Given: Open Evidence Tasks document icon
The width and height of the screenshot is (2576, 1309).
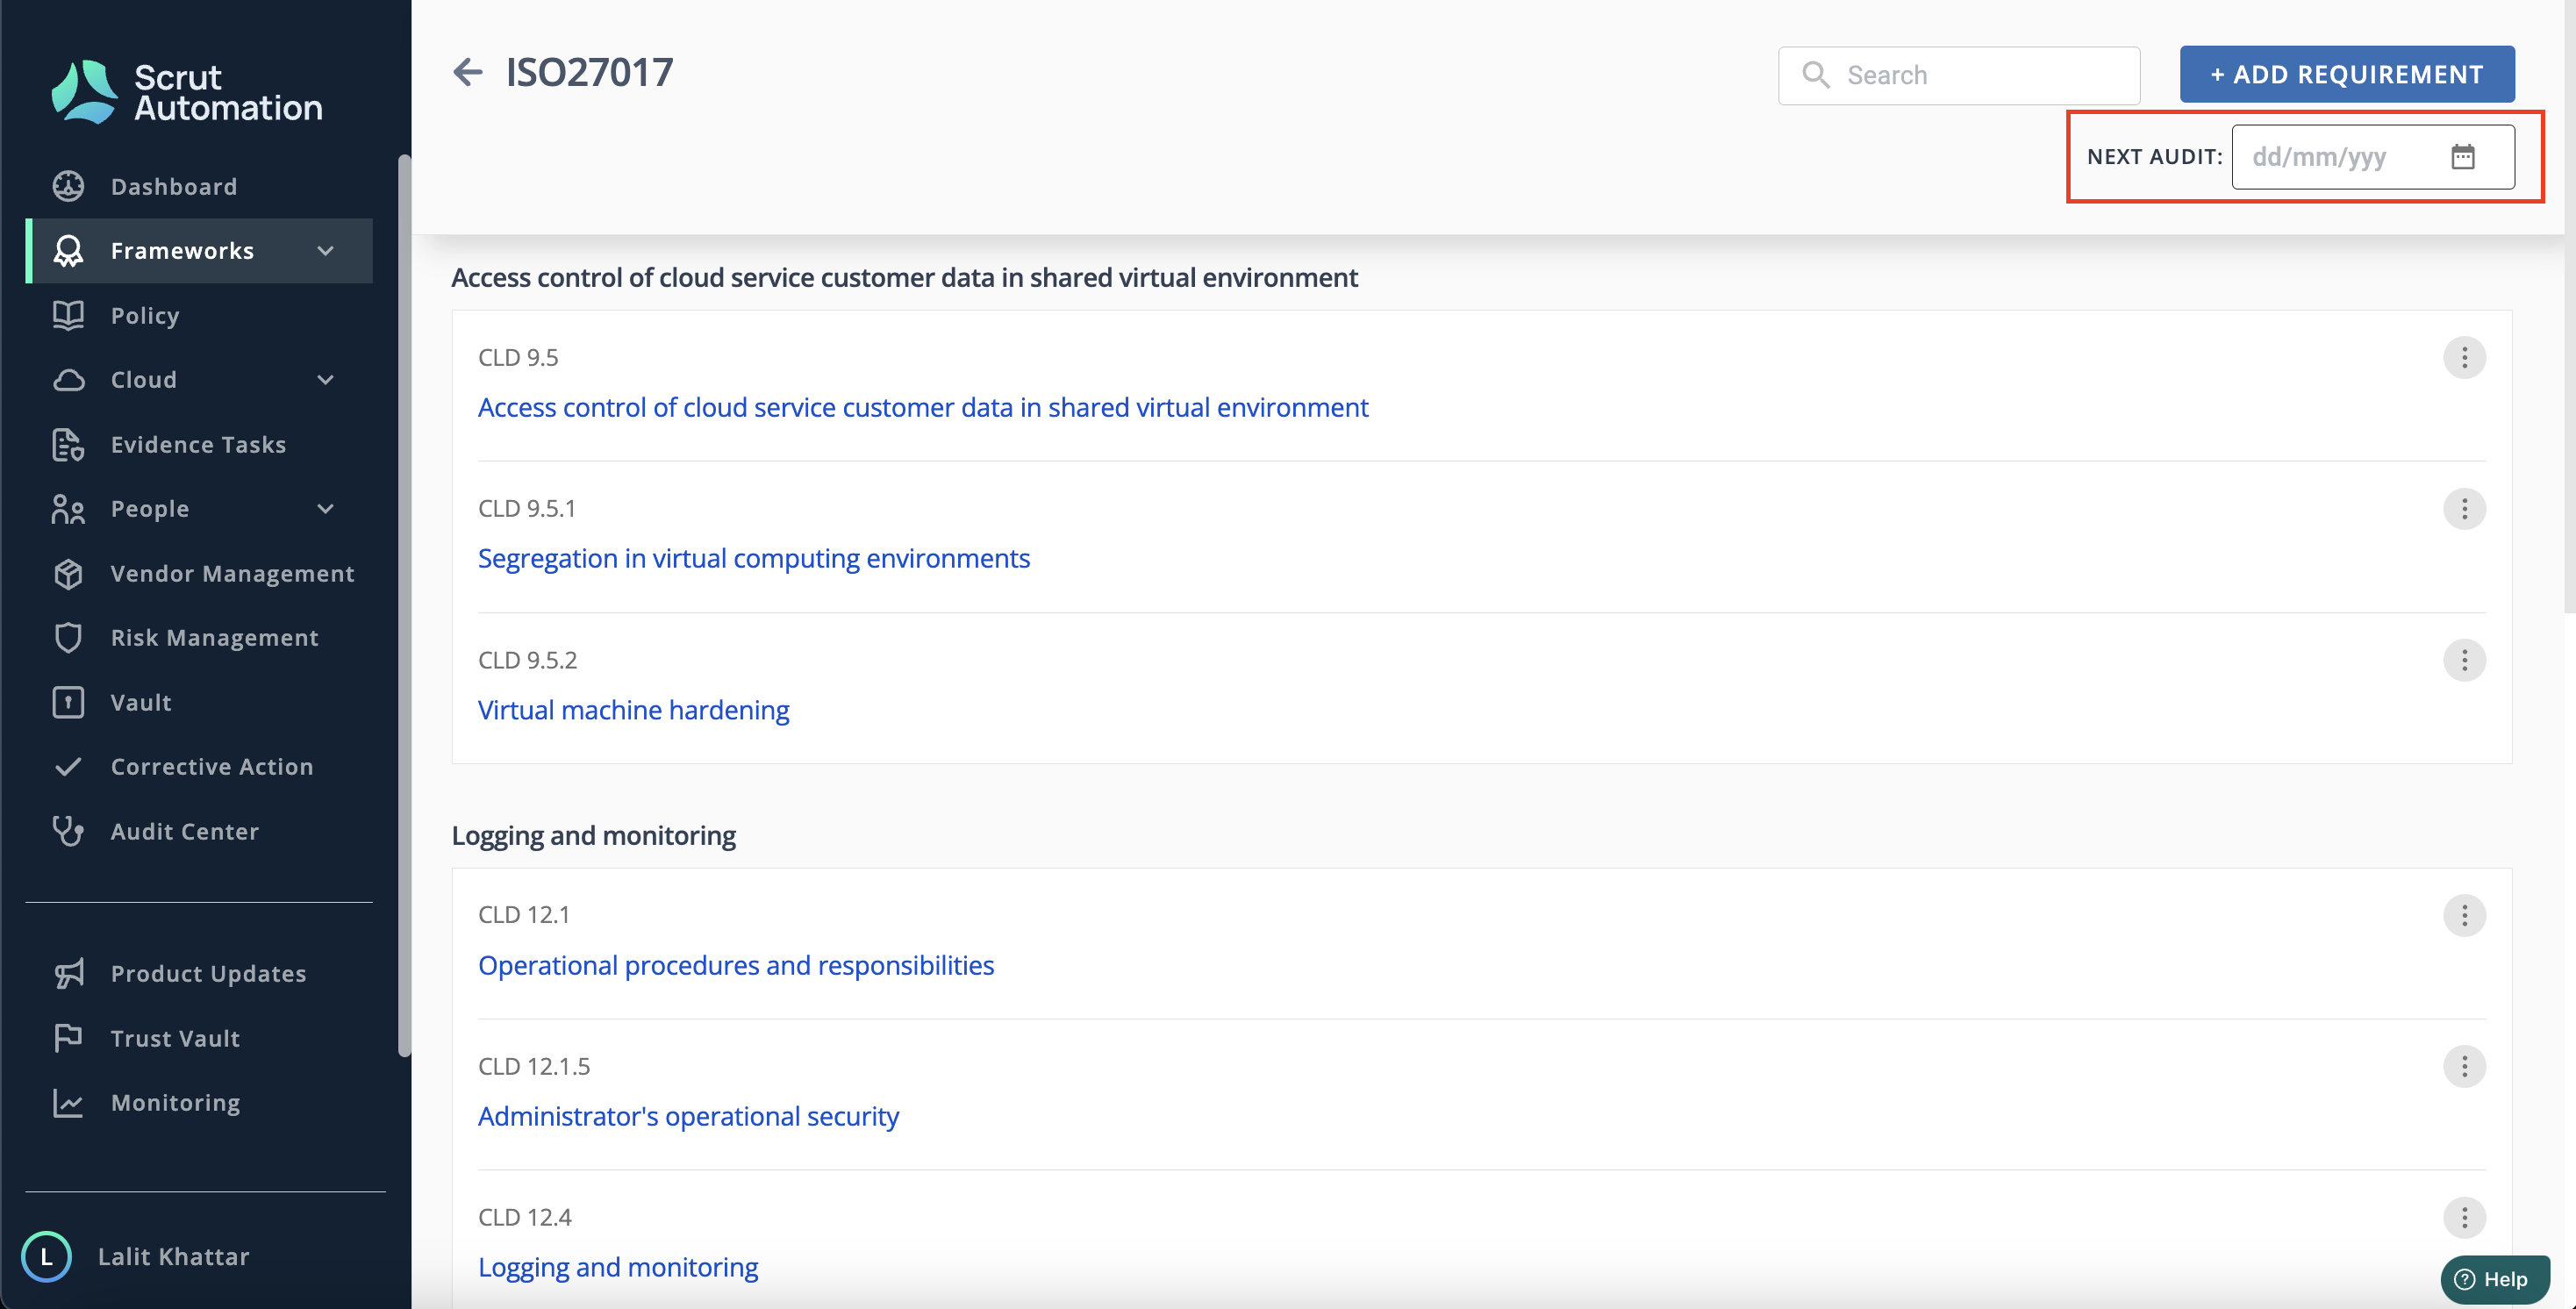Looking at the screenshot, I should point(68,444).
